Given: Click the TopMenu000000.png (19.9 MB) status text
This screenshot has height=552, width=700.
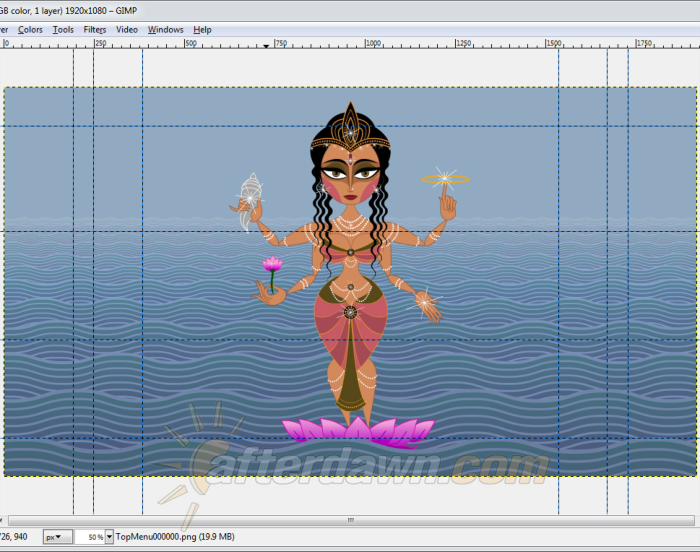Looking at the screenshot, I should tap(175, 537).
